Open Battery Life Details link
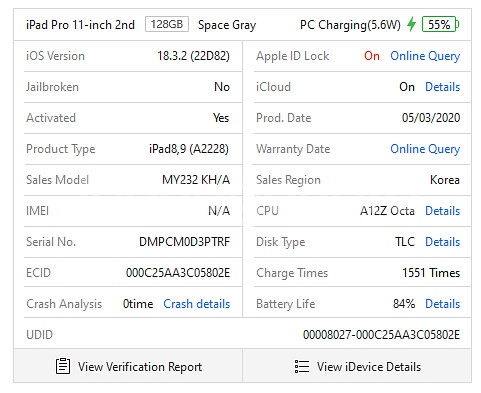 (x=442, y=304)
